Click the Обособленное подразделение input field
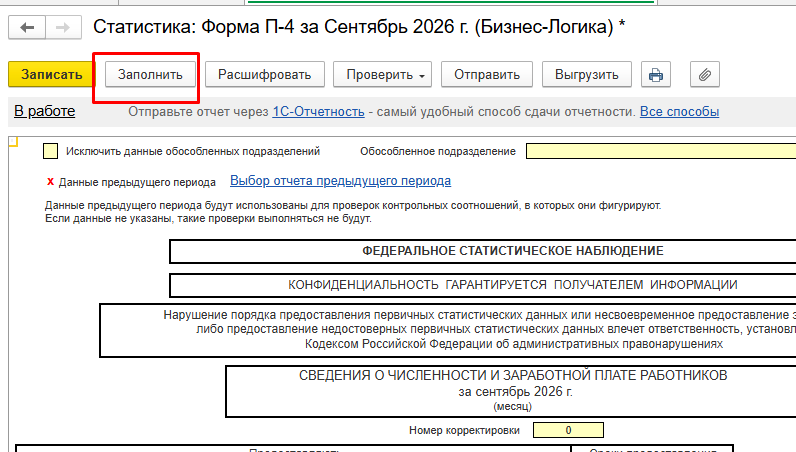 click(x=661, y=151)
